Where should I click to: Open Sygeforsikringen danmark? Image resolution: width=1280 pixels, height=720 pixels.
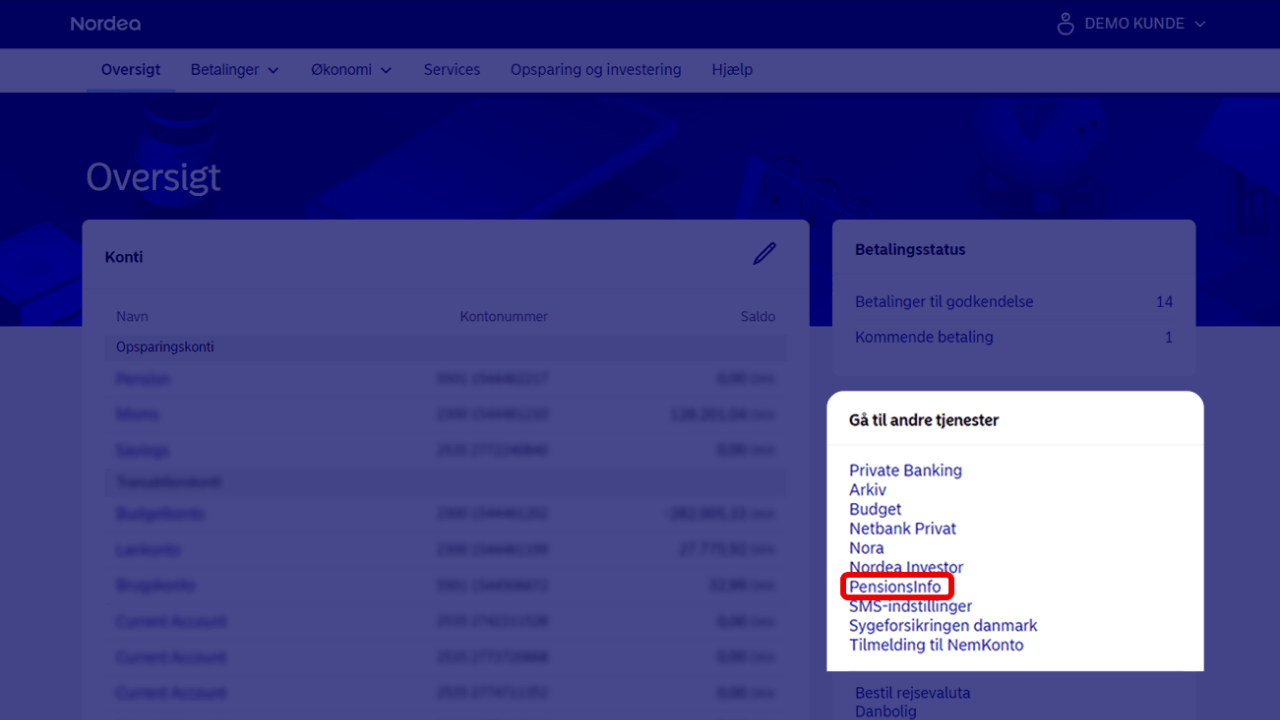point(943,626)
